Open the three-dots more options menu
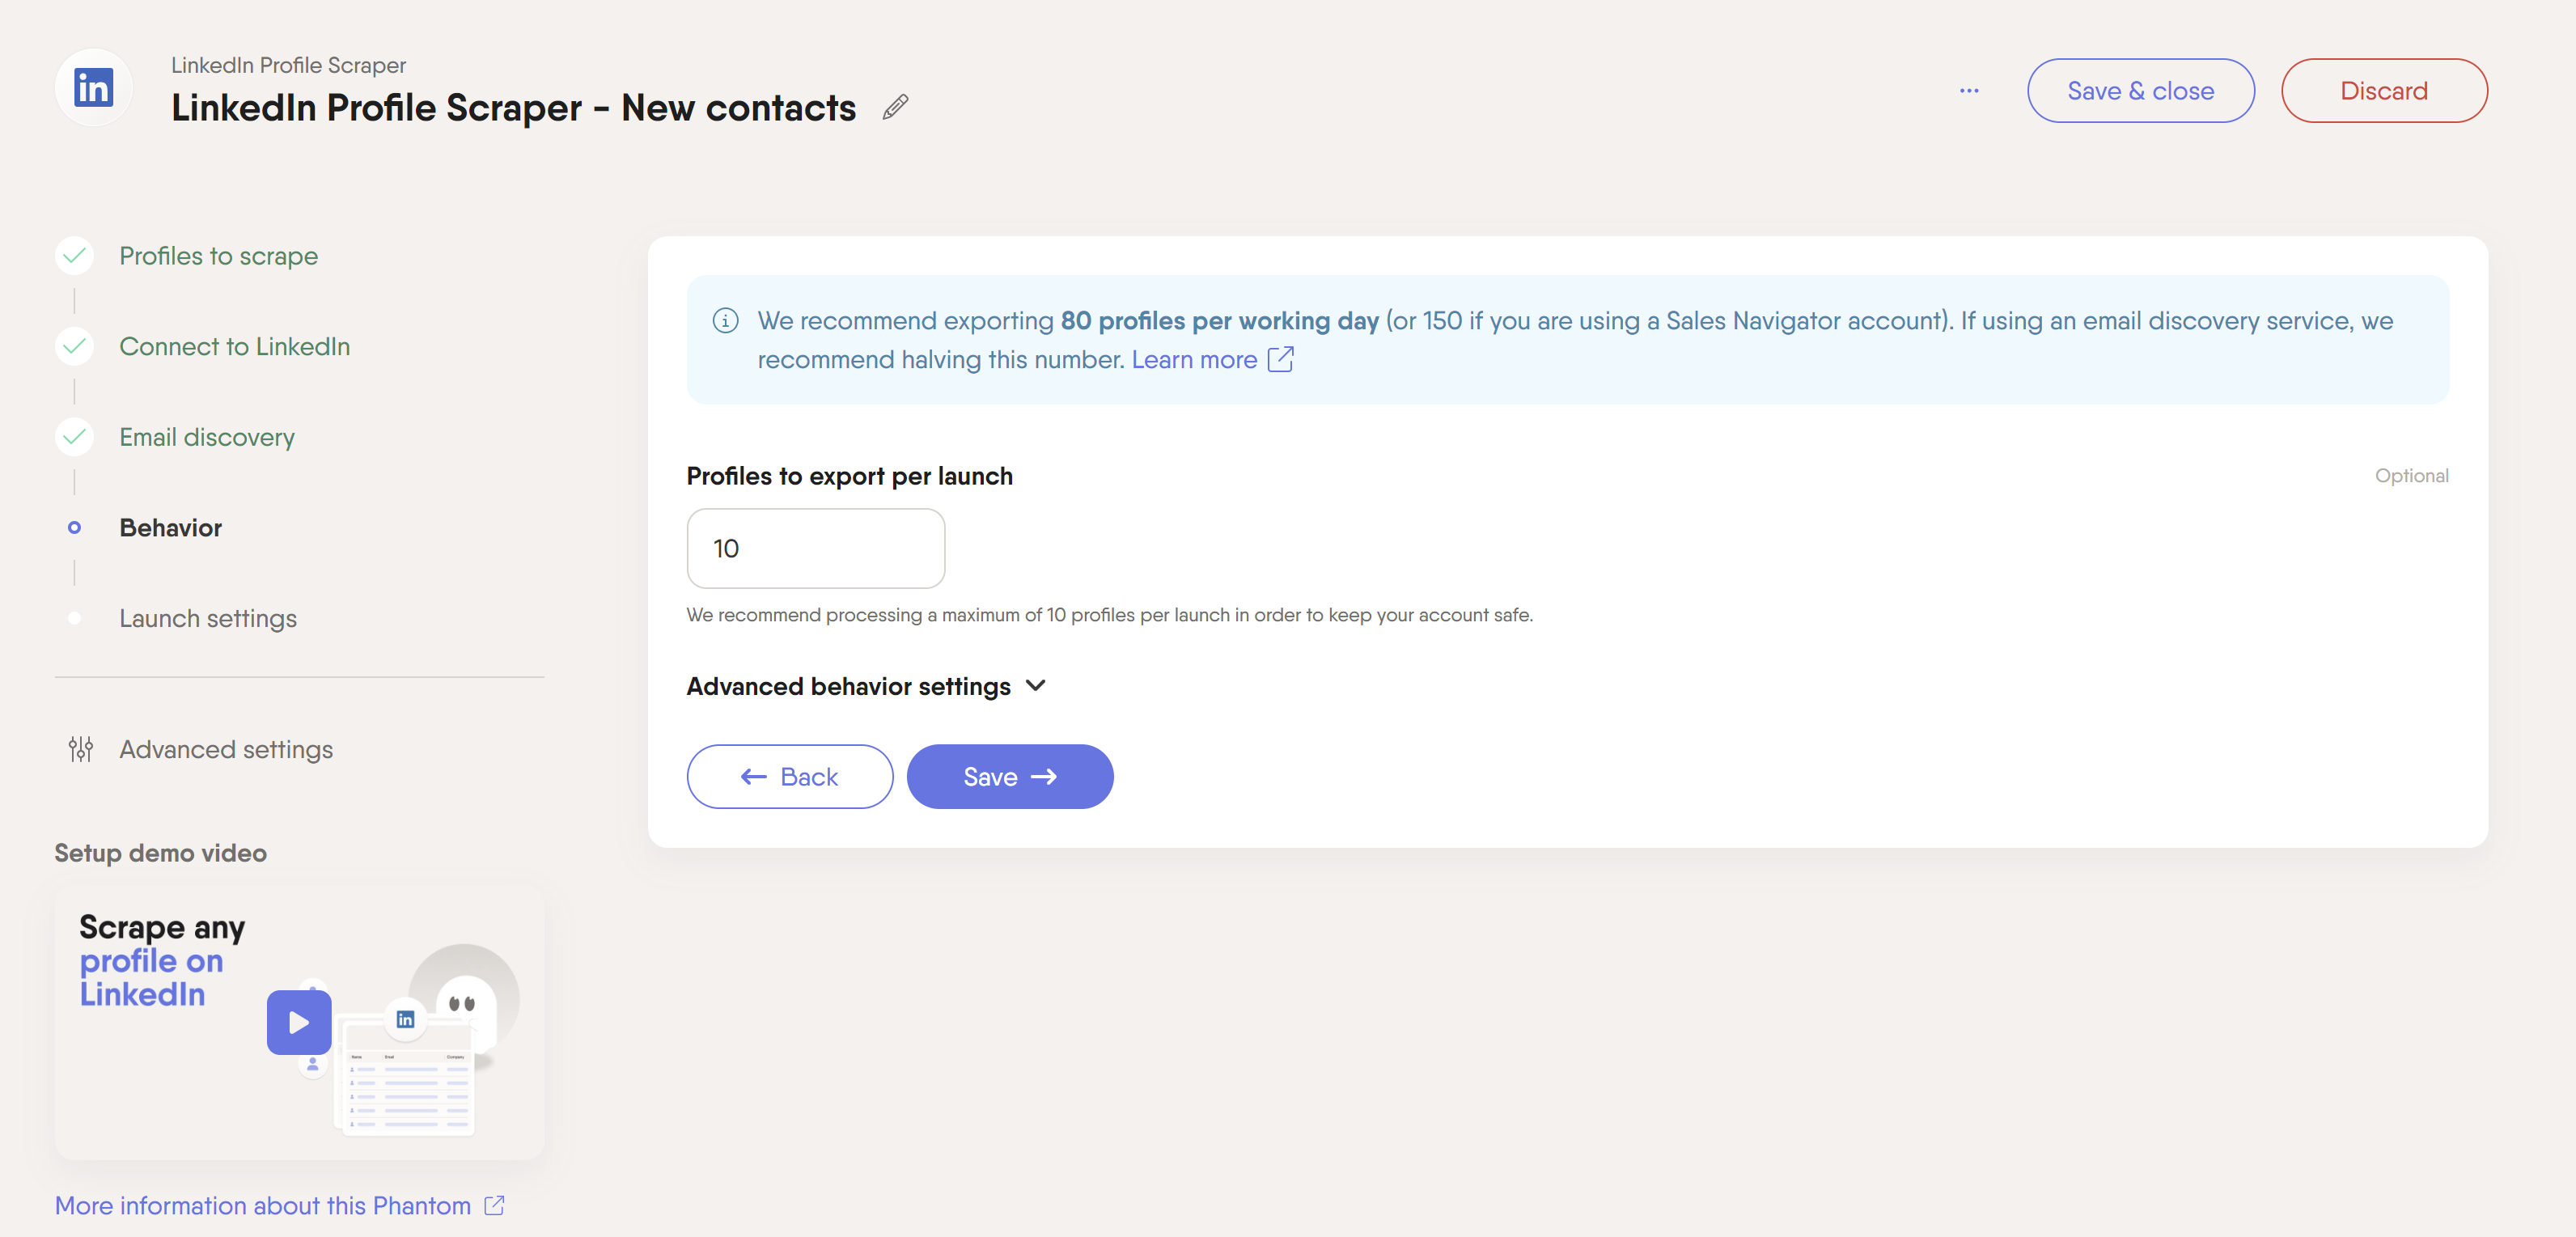 tap(1968, 91)
